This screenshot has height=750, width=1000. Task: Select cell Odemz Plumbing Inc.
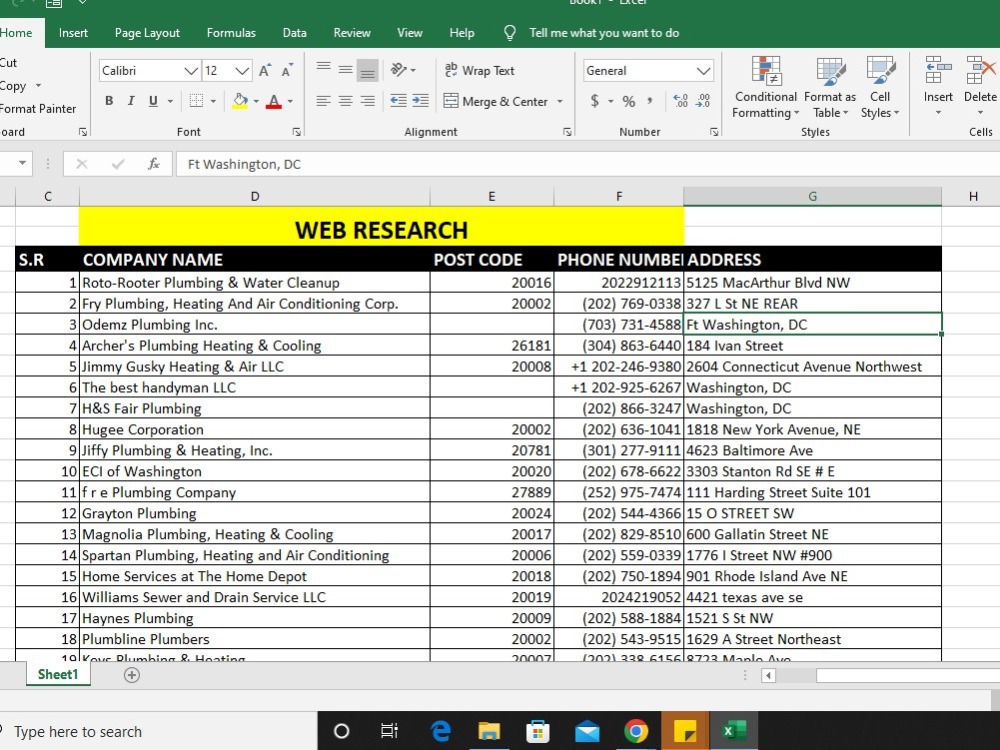point(254,325)
